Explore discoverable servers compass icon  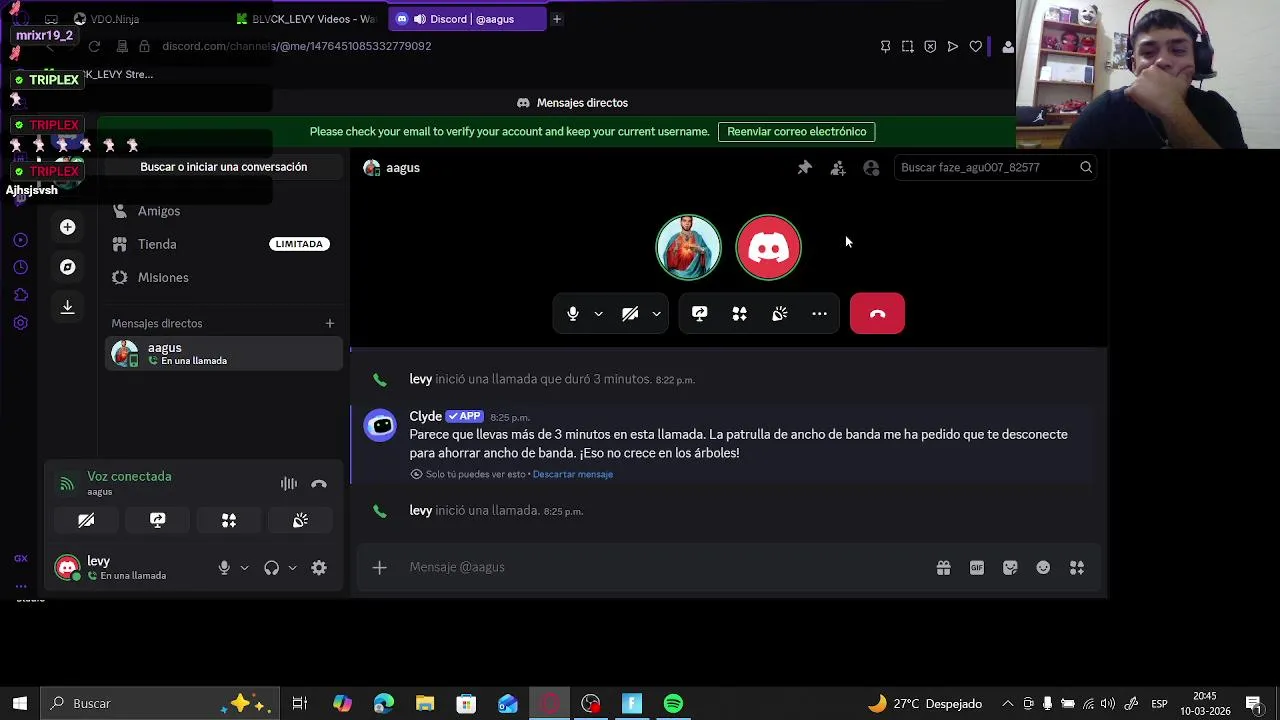[67, 267]
